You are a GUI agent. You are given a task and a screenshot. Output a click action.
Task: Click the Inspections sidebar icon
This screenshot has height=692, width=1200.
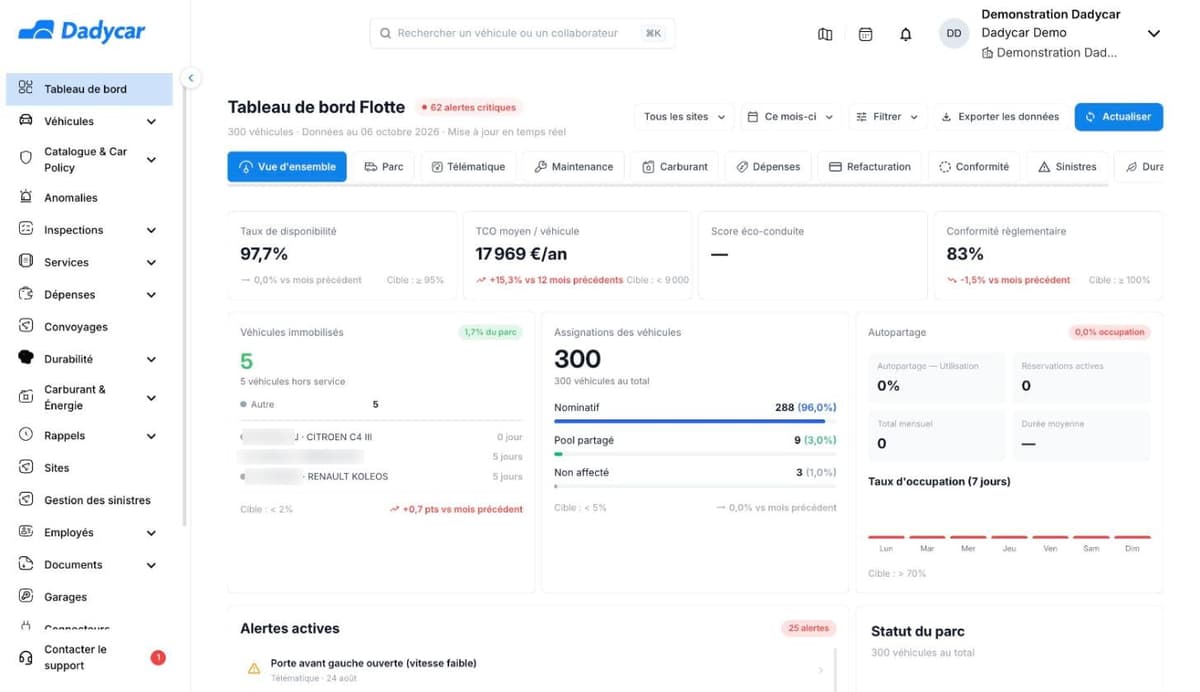click(x=26, y=229)
